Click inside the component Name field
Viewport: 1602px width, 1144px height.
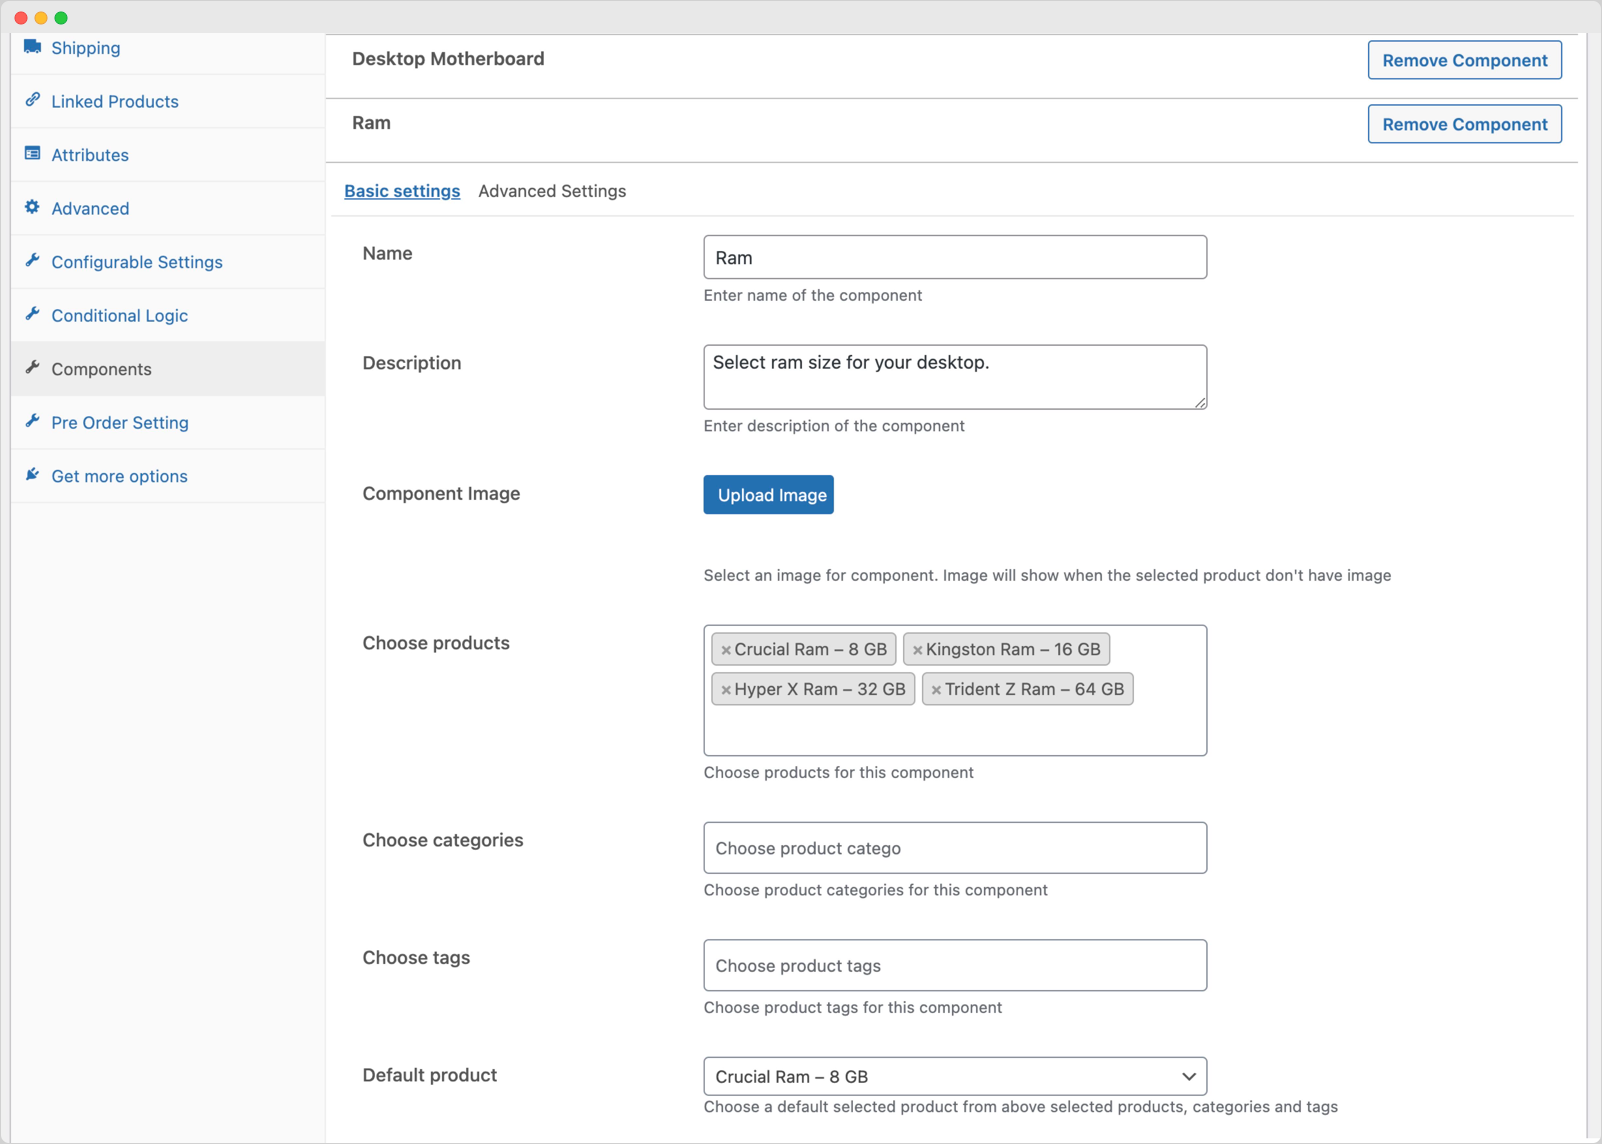955,257
